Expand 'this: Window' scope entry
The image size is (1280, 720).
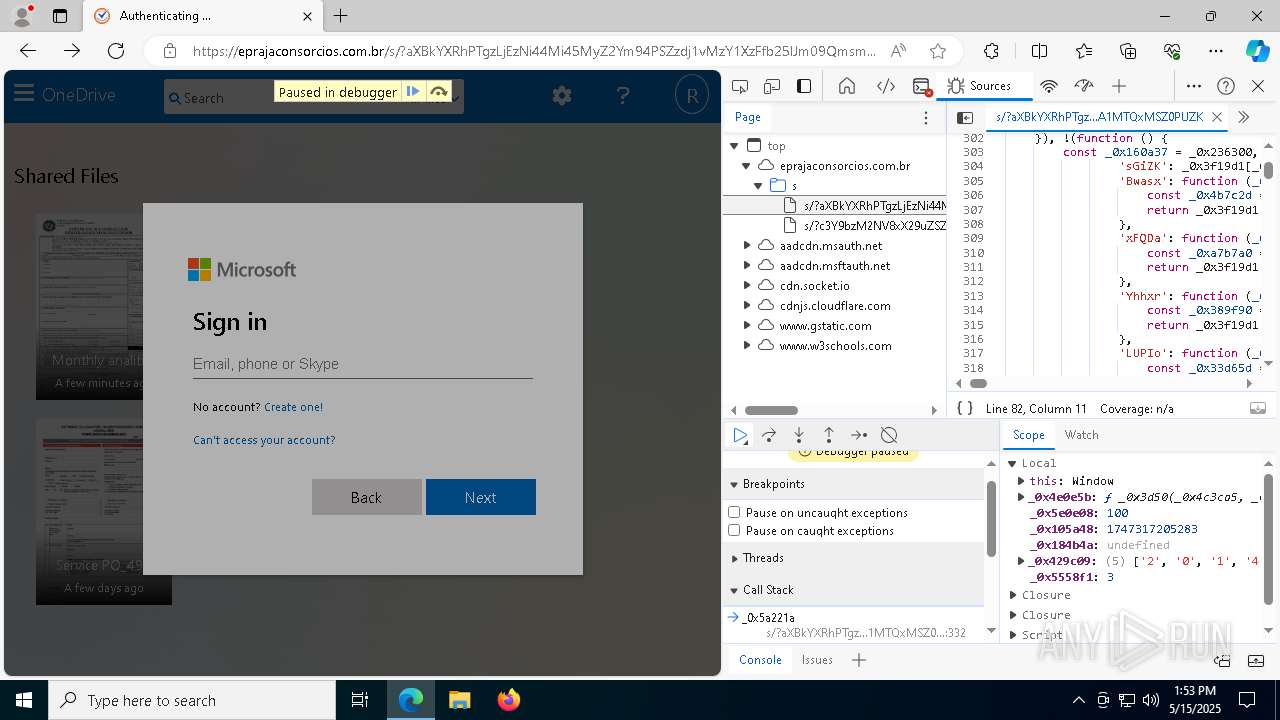[x=1021, y=481]
